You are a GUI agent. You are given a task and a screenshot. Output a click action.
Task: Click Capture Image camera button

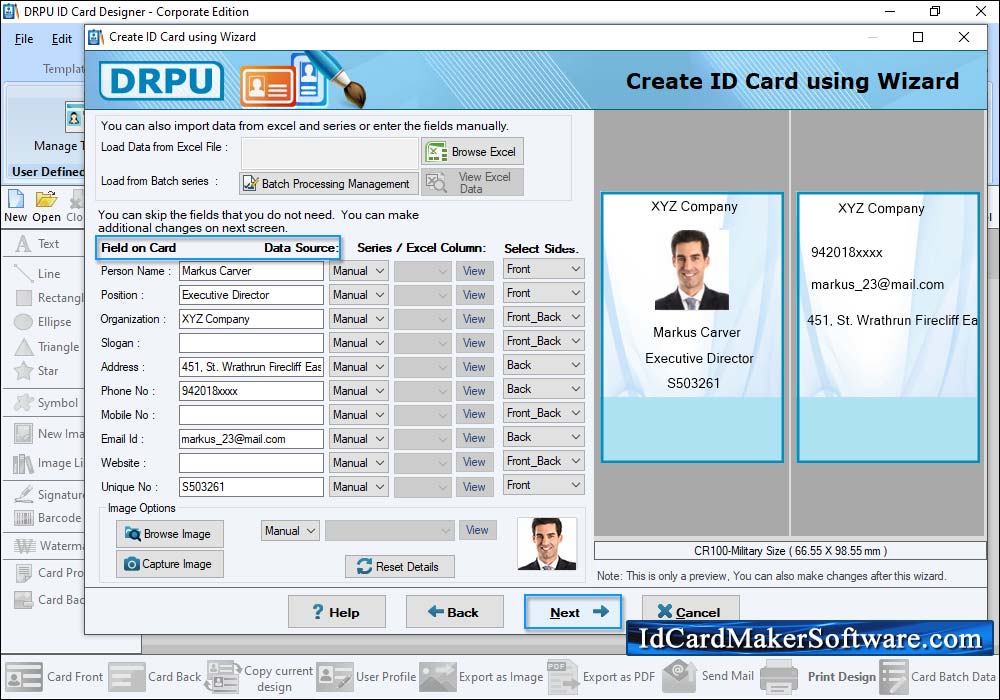[x=170, y=564]
